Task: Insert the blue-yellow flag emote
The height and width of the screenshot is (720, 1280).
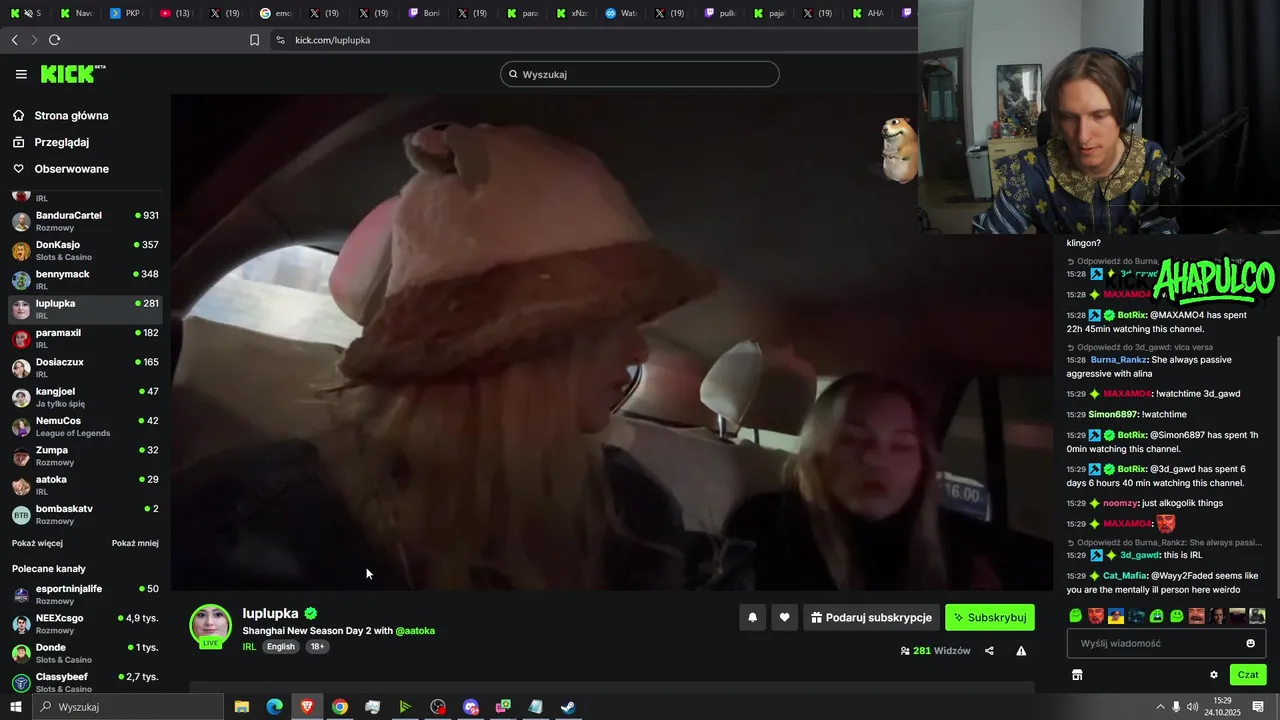Action: click(1116, 616)
